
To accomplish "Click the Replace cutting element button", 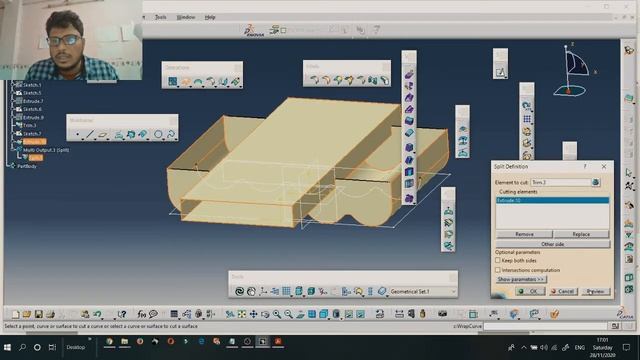I will [581, 234].
